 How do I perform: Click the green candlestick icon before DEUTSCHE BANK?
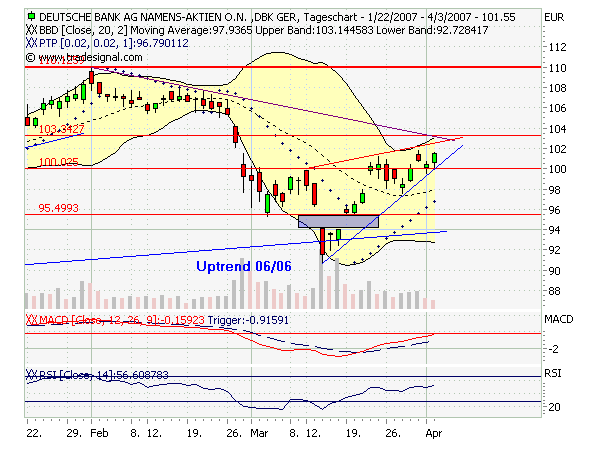(x=33, y=17)
